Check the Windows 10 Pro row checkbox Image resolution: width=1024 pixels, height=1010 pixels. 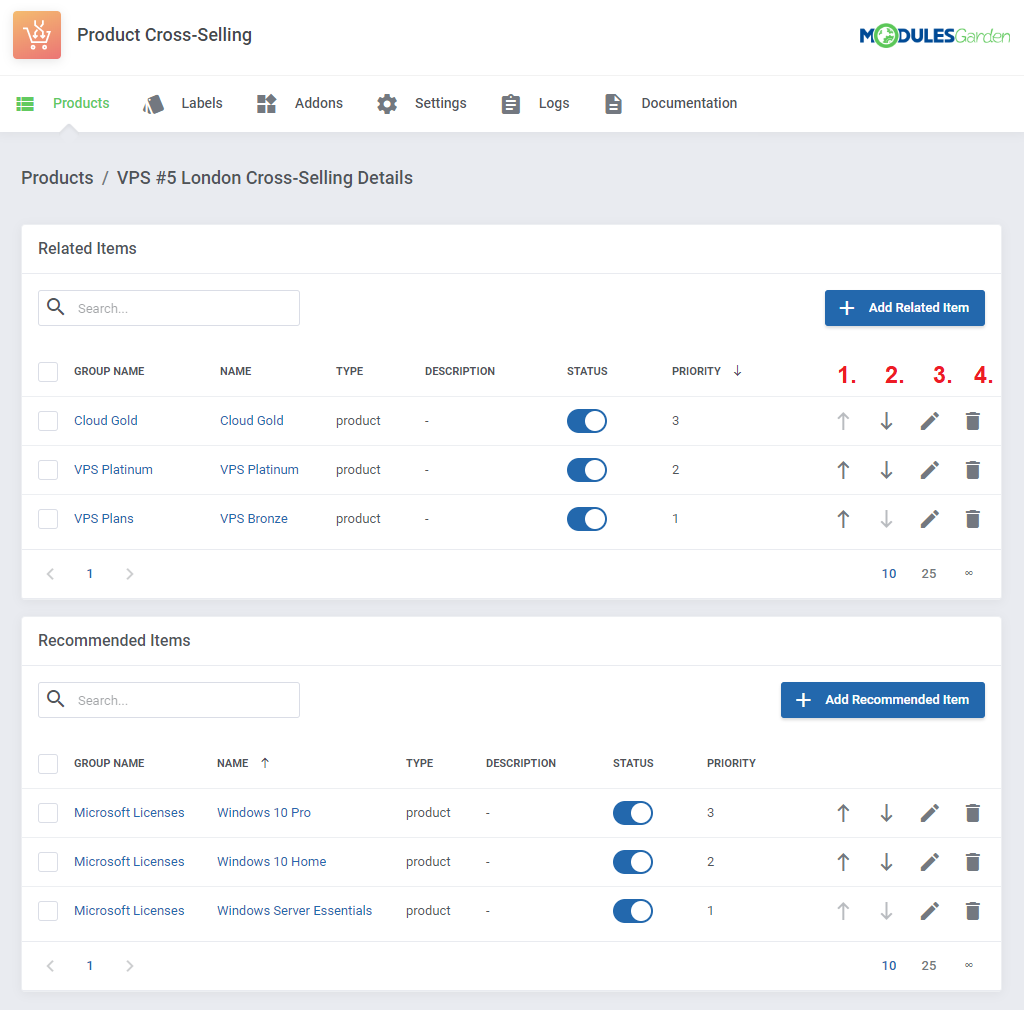[x=48, y=813]
